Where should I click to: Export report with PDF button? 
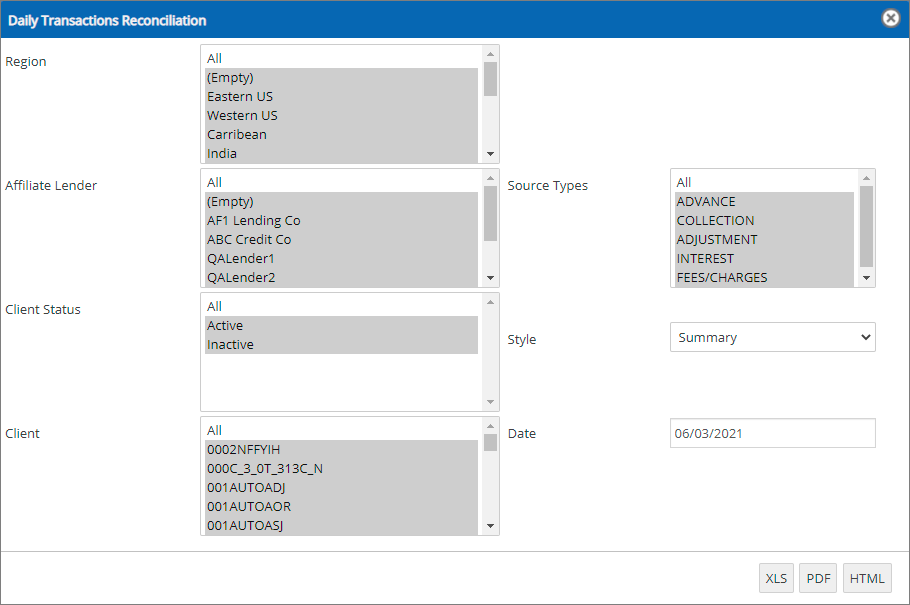point(818,578)
